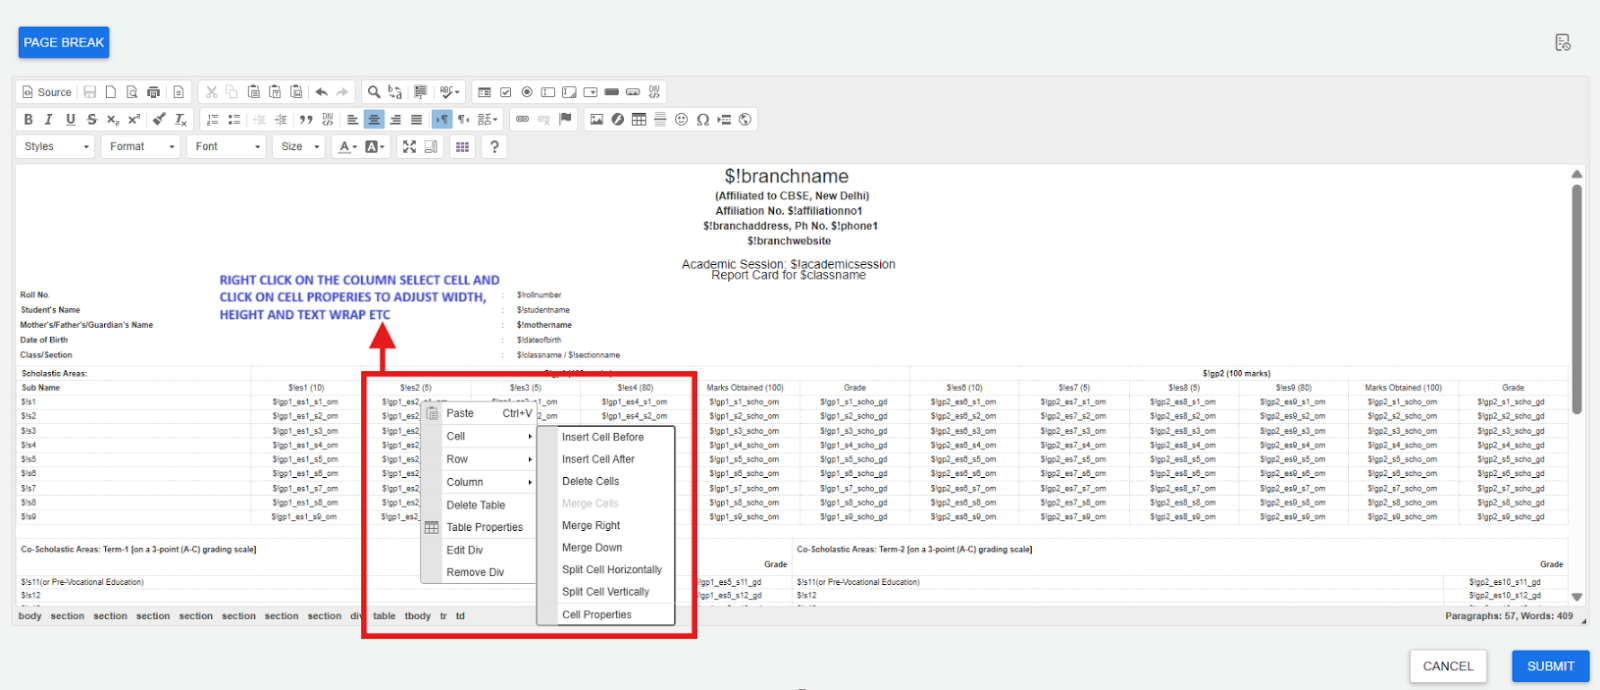Click the italic formatting icon
1600x690 pixels.
pyautogui.click(x=48, y=119)
